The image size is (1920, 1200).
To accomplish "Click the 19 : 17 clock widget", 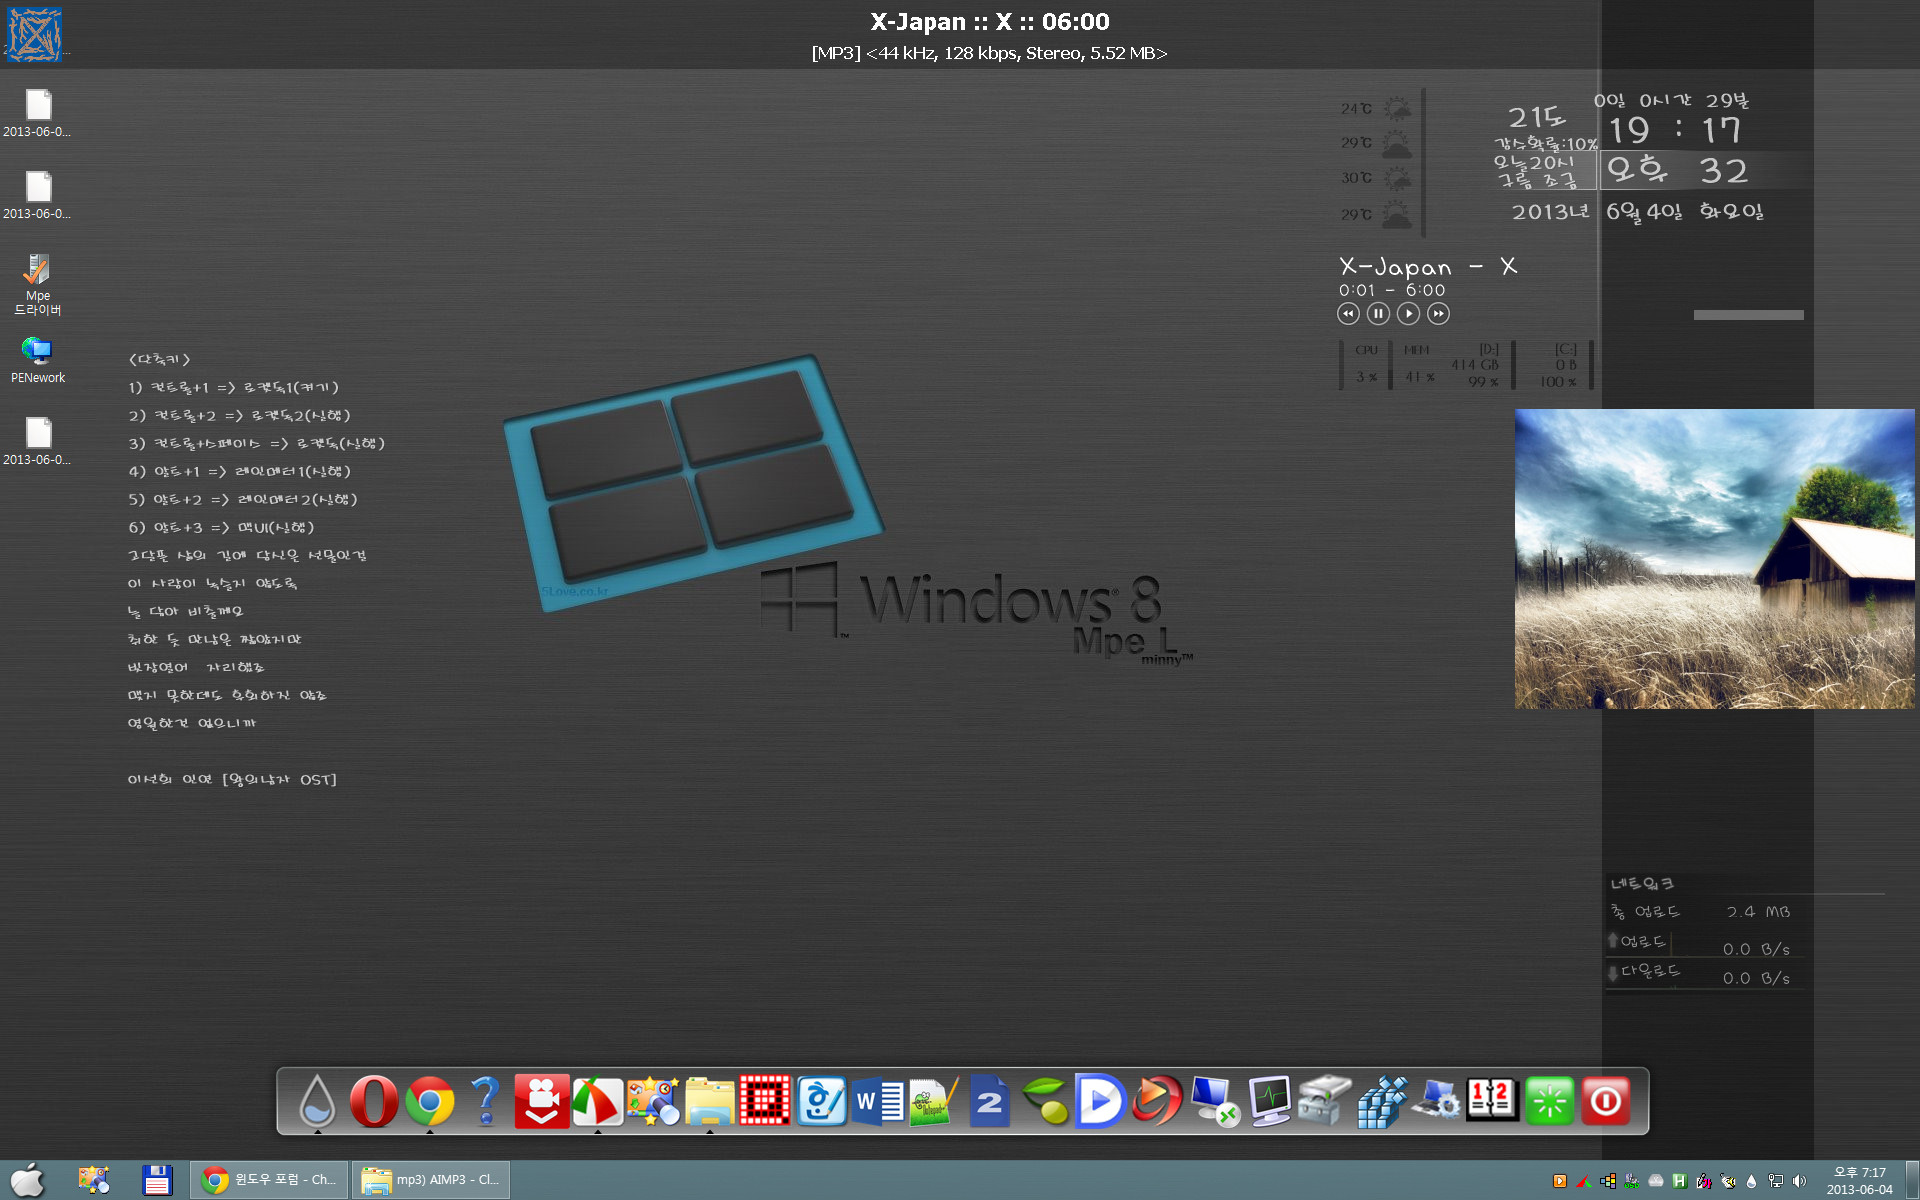I will click(1675, 130).
